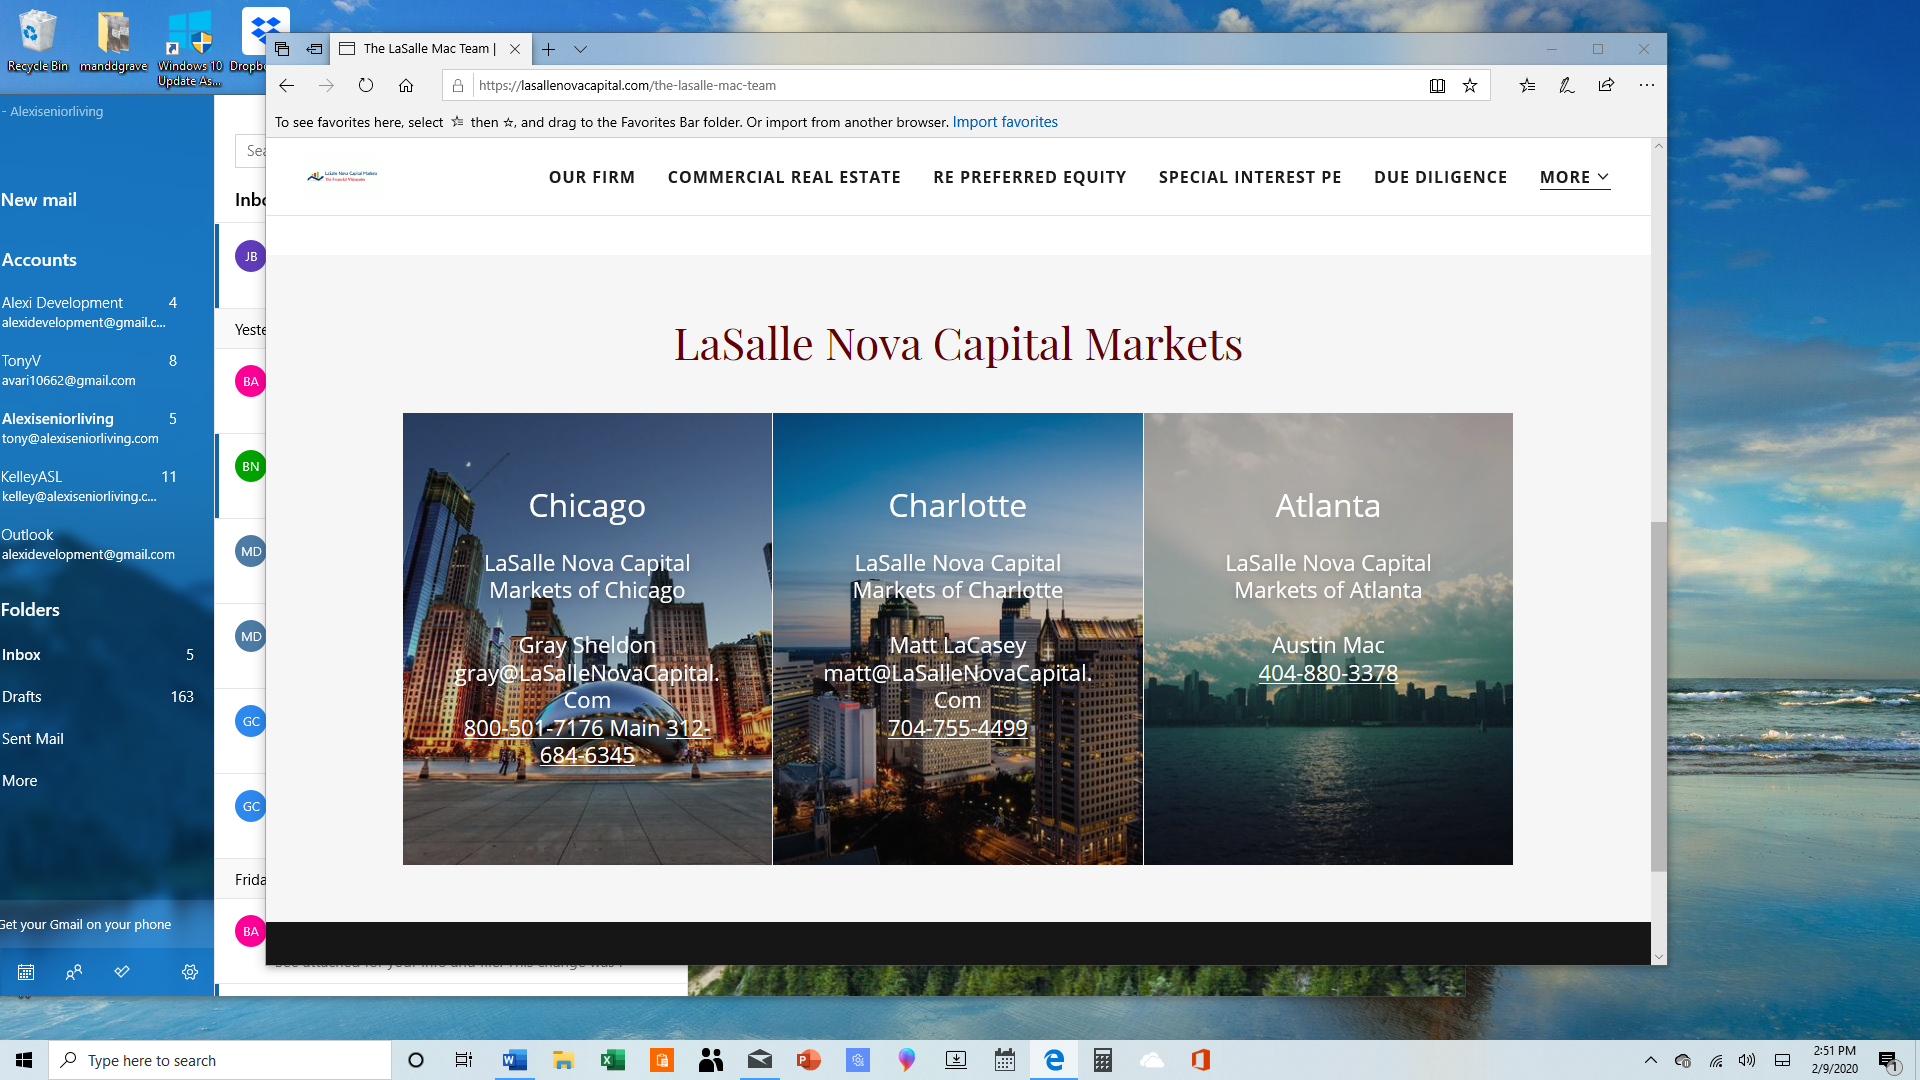Click the Atlanta city heading
Viewport: 1920px width, 1080px height.
point(1328,506)
